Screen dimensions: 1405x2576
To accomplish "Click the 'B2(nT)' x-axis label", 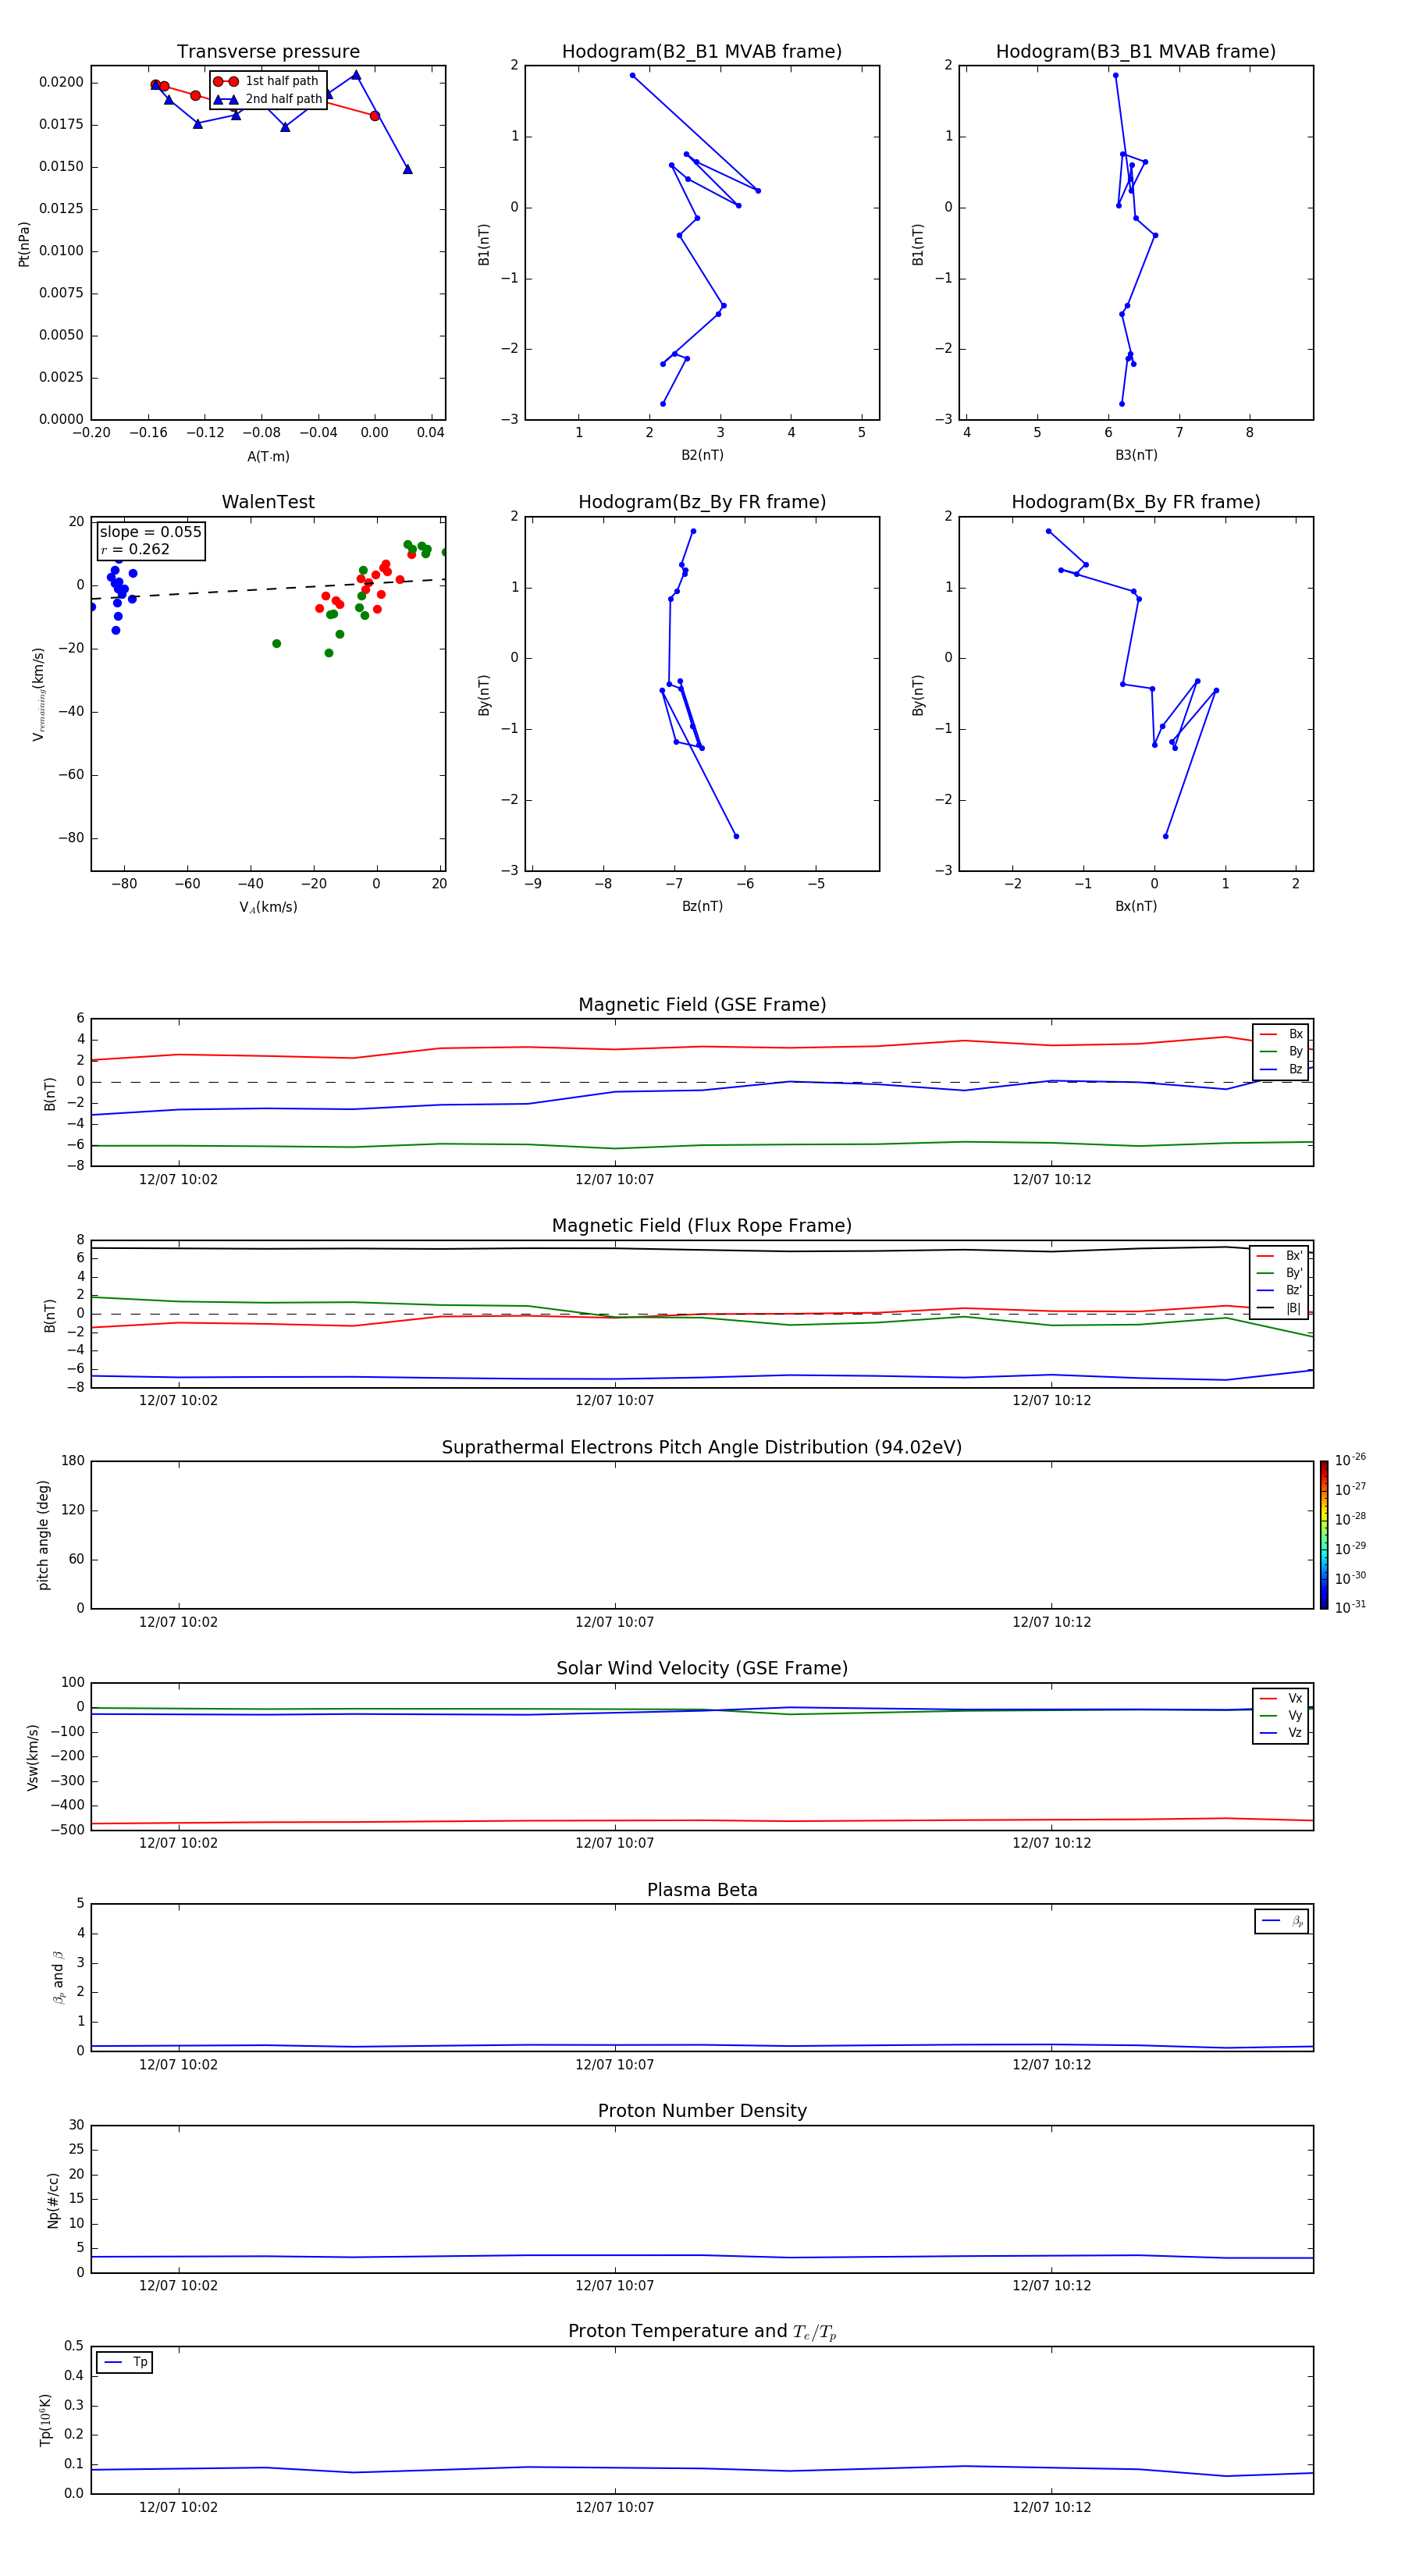I will 702,455.
